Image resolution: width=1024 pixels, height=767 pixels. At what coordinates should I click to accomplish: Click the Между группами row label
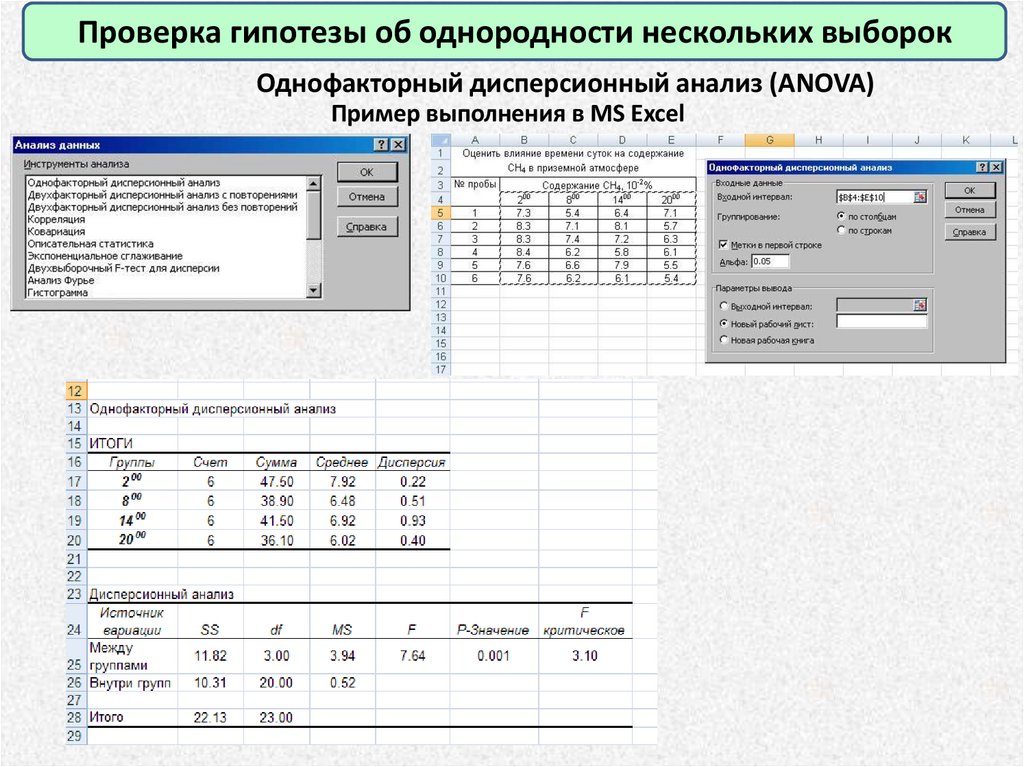pyautogui.click(x=132, y=655)
